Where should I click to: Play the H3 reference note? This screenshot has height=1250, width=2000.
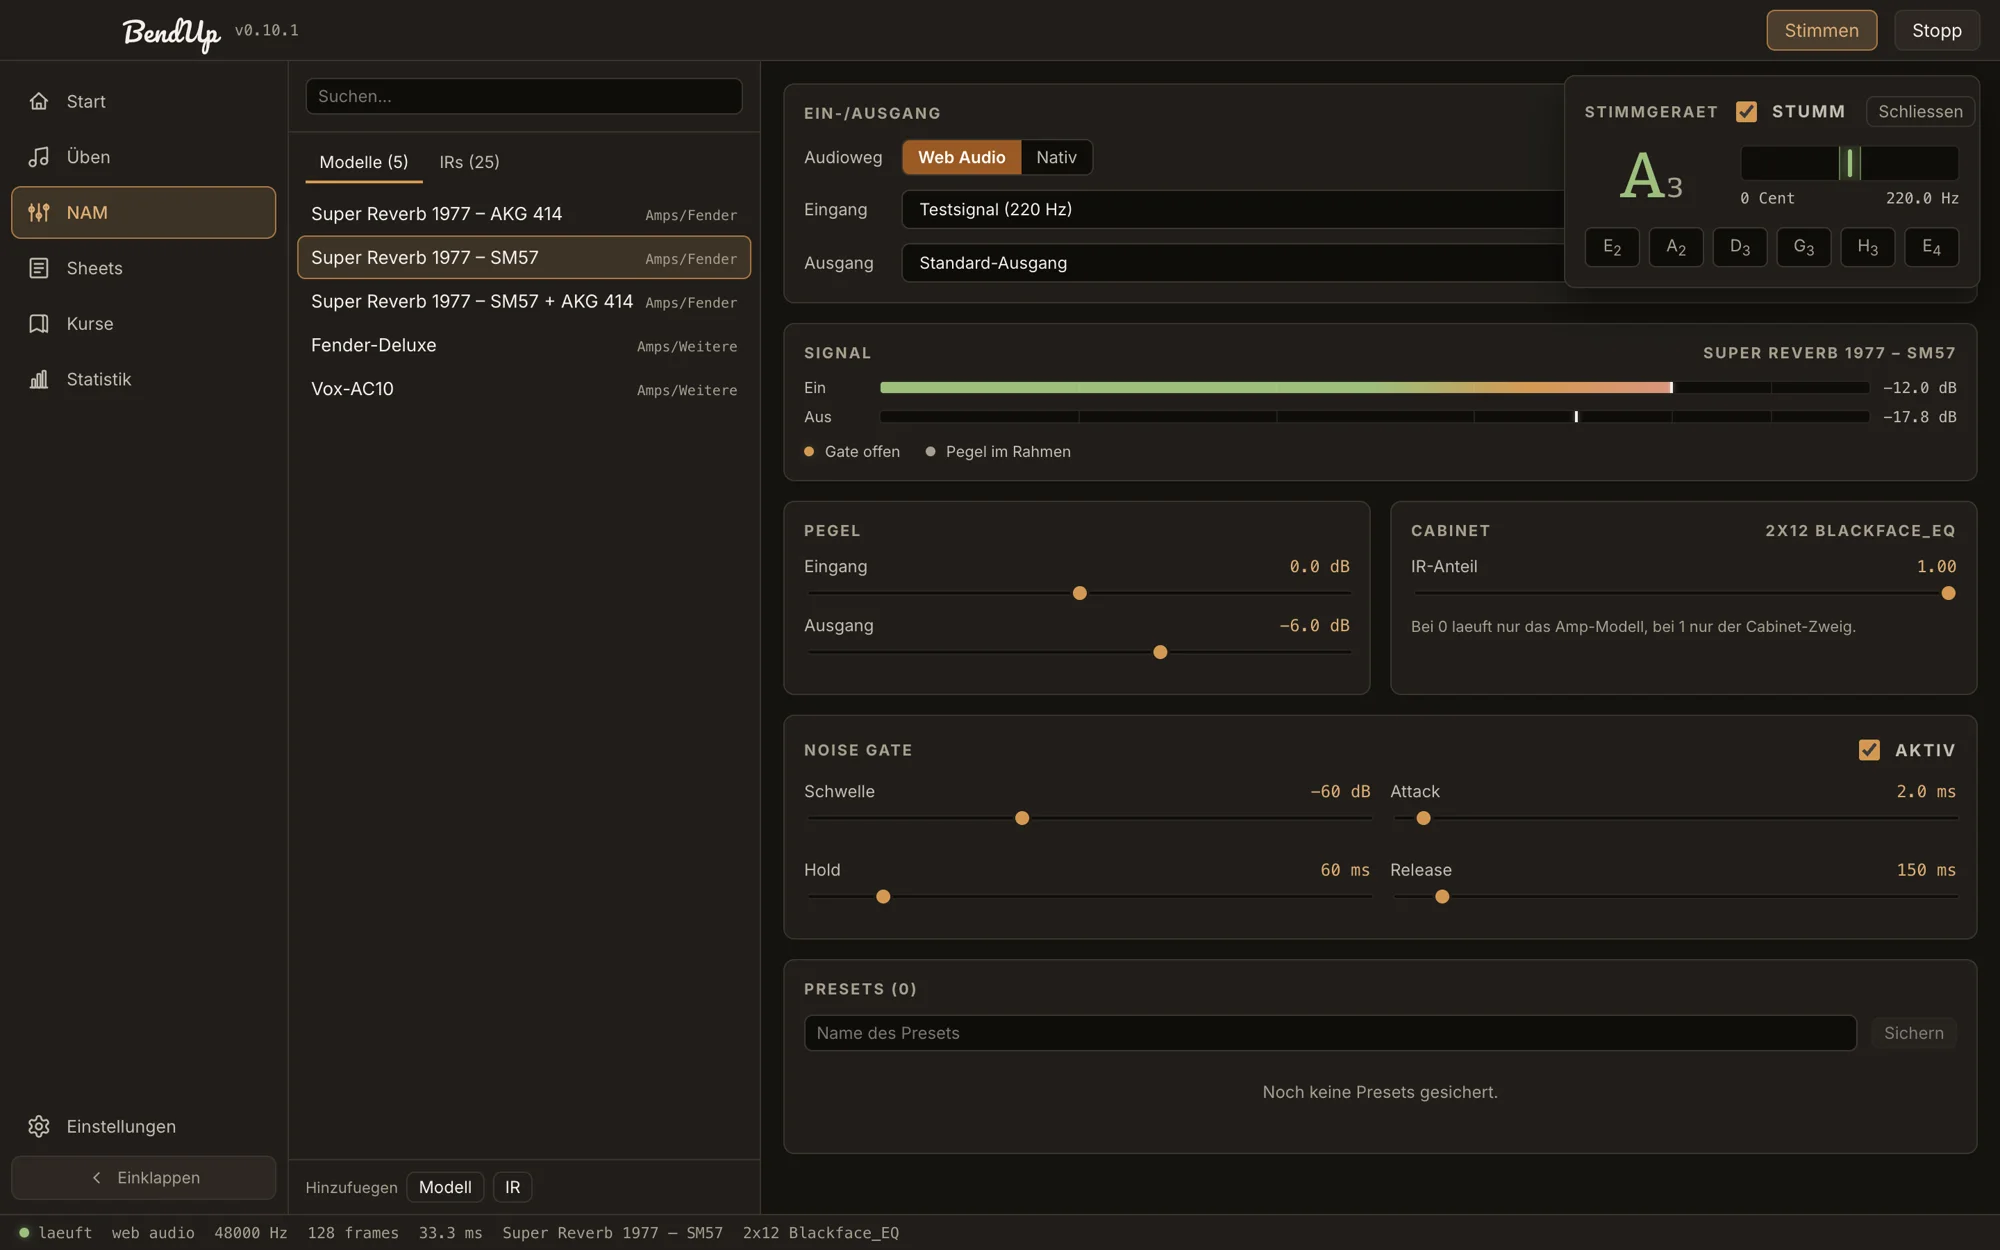pos(1868,247)
